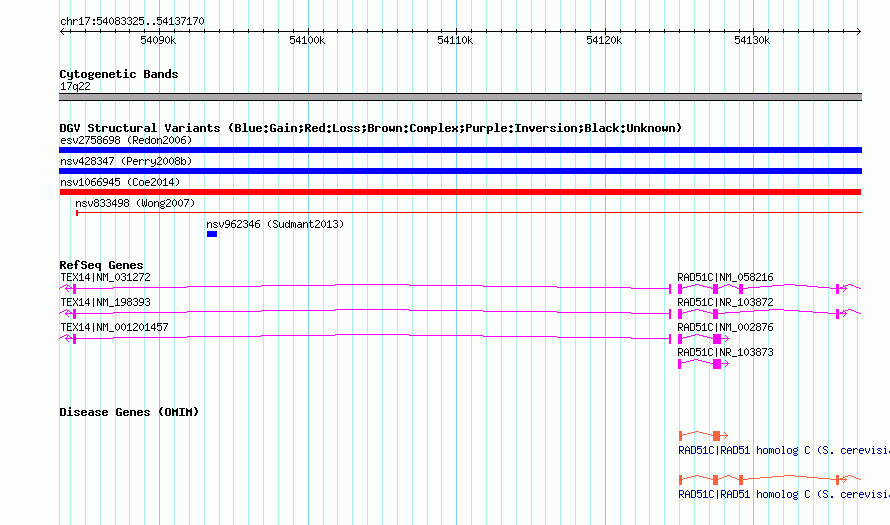This screenshot has height=525, width=890.
Task: Select the small blue nsv962346 gain block
Action: [212, 234]
